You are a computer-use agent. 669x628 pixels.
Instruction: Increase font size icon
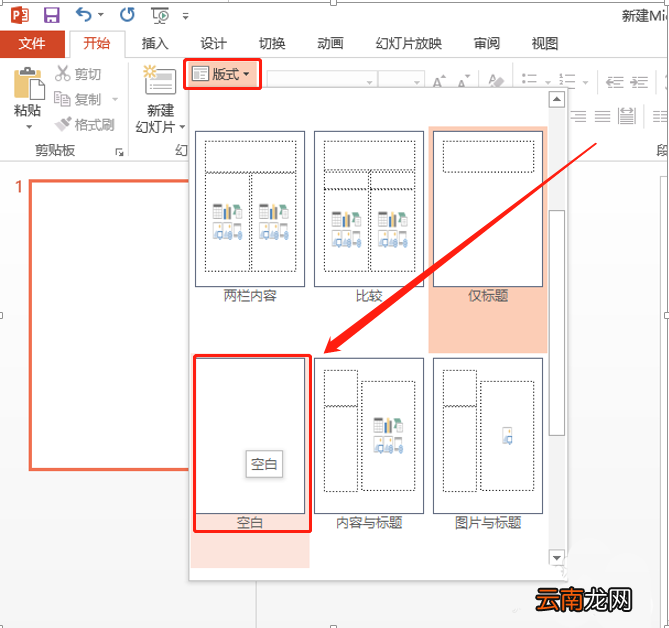(439, 81)
